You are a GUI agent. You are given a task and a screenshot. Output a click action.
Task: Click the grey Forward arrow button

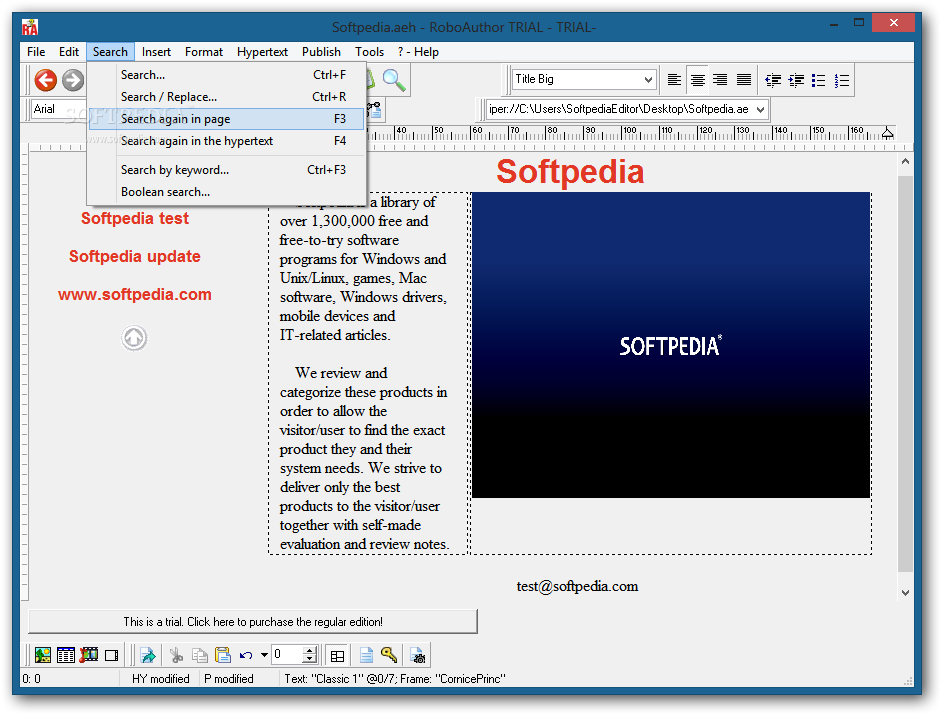point(73,80)
